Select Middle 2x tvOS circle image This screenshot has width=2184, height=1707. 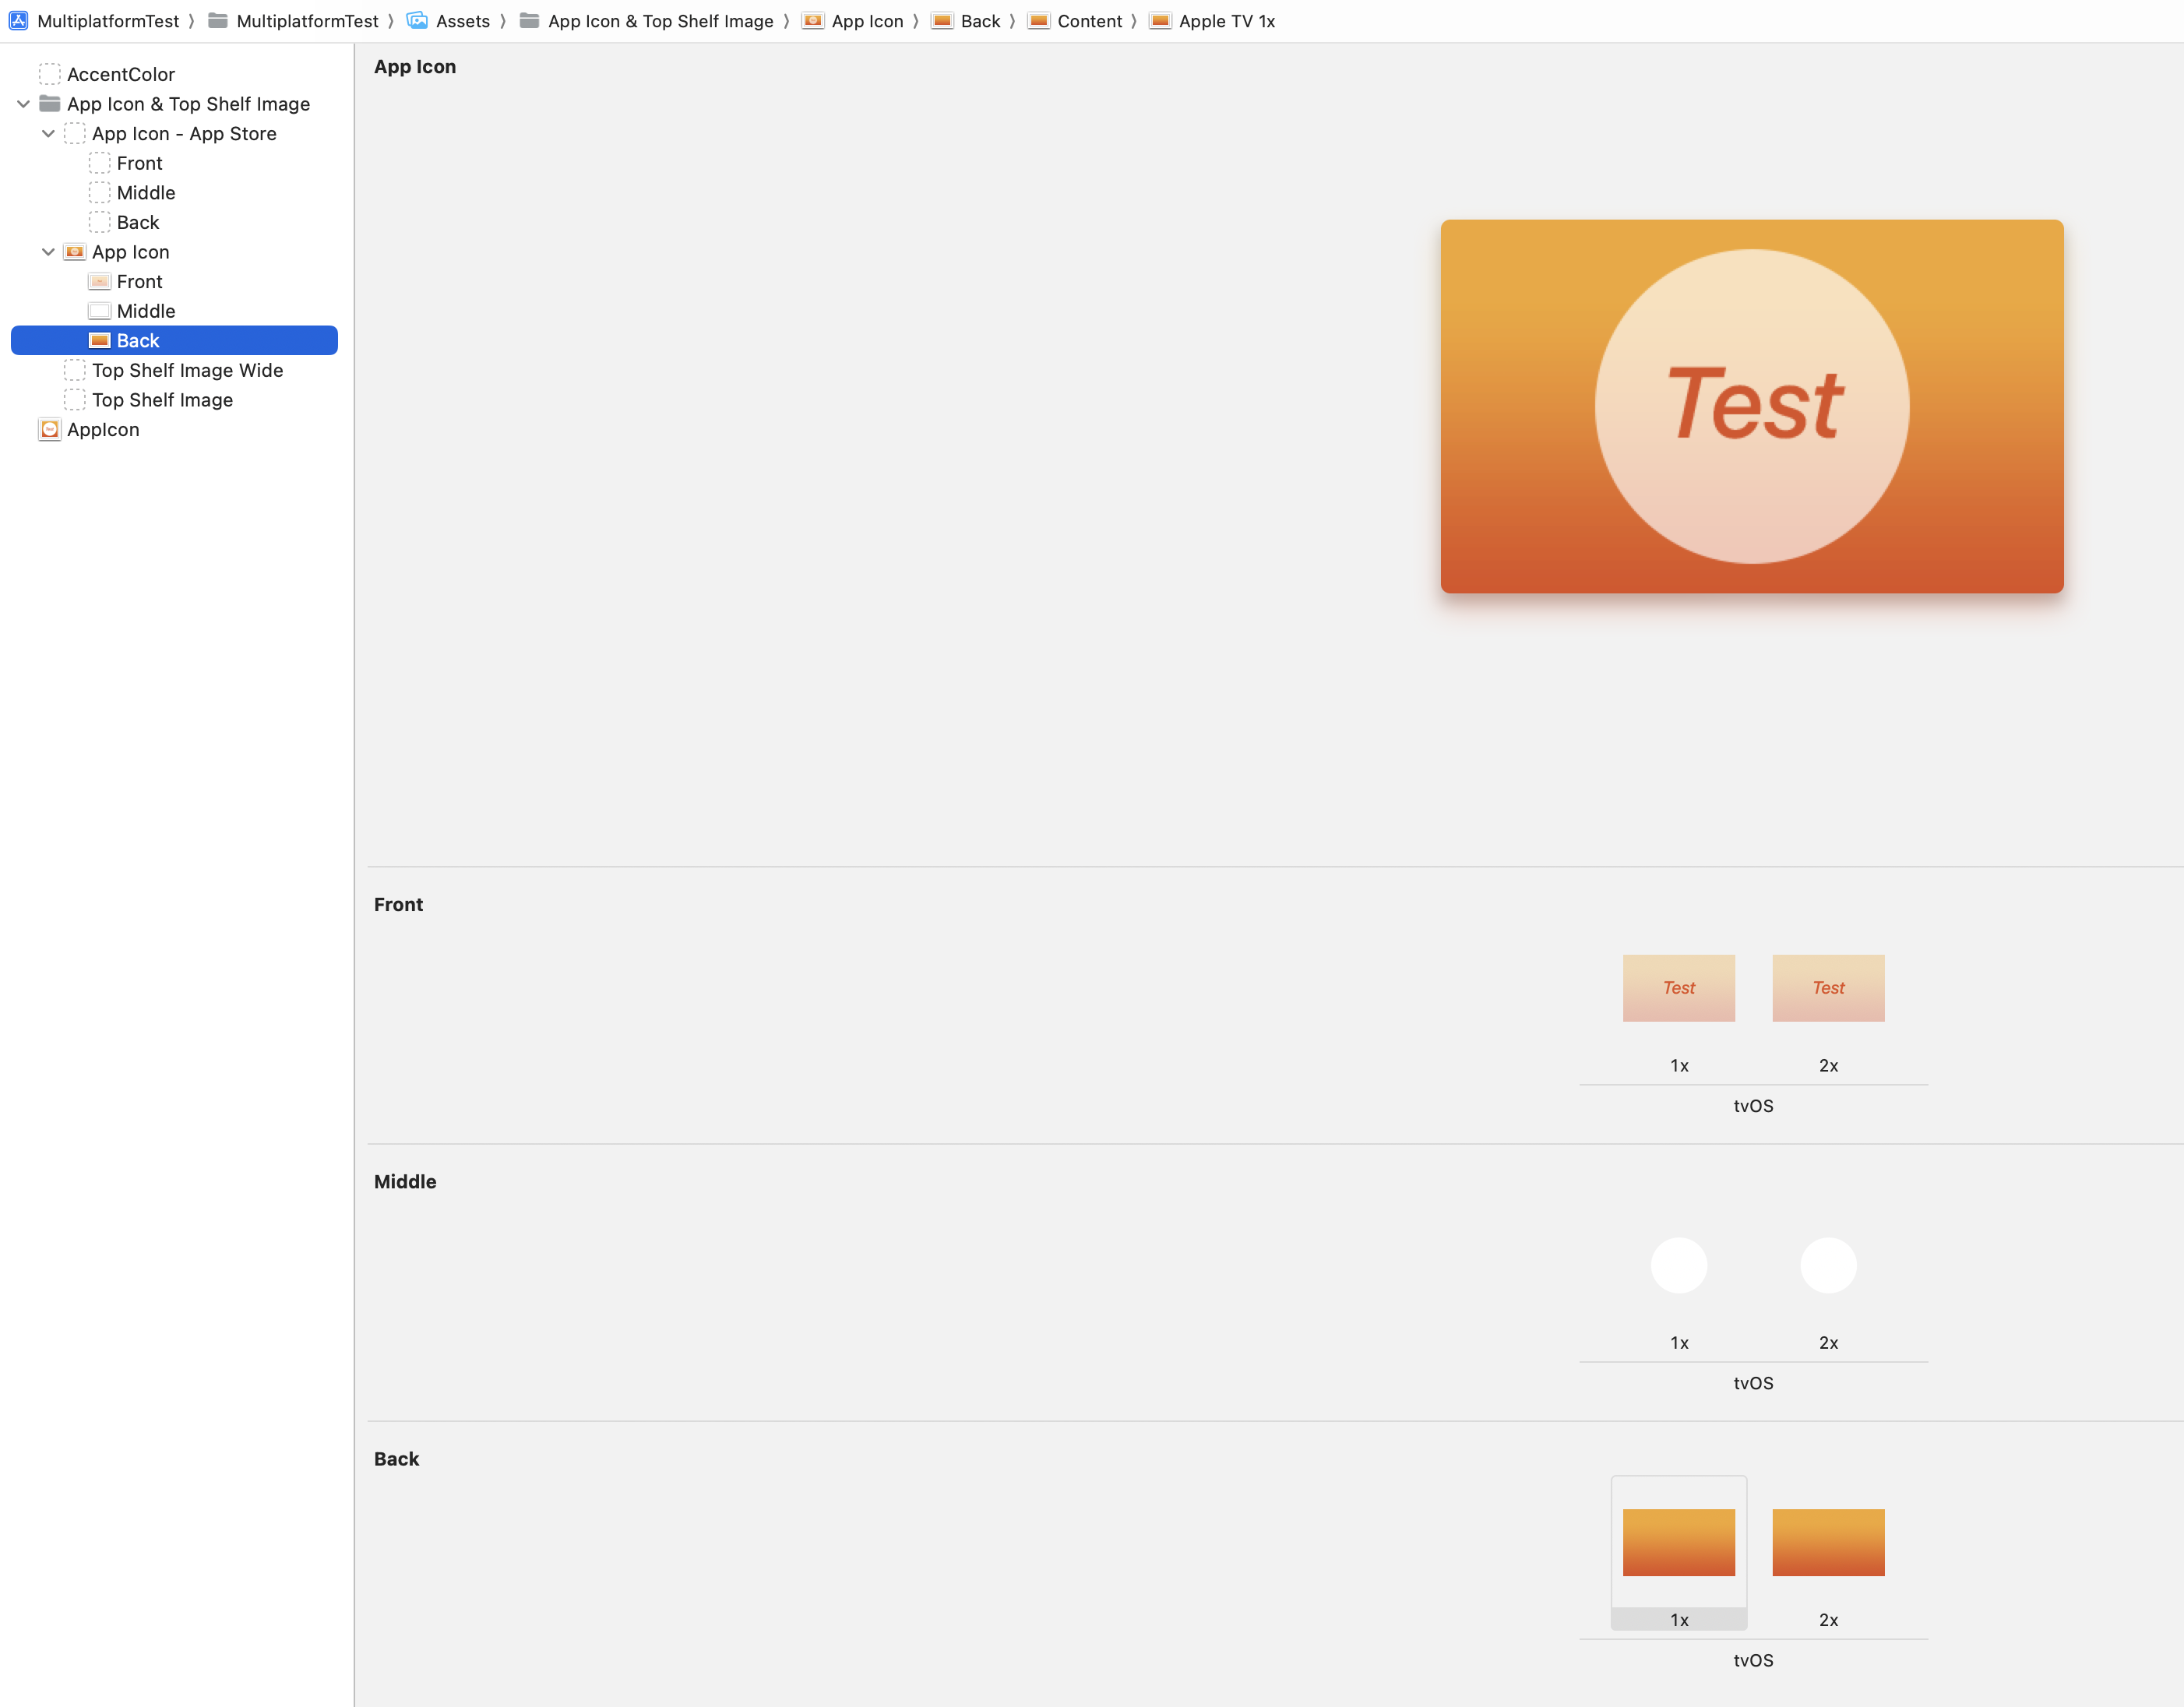pyautogui.click(x=1827, y=1265)
